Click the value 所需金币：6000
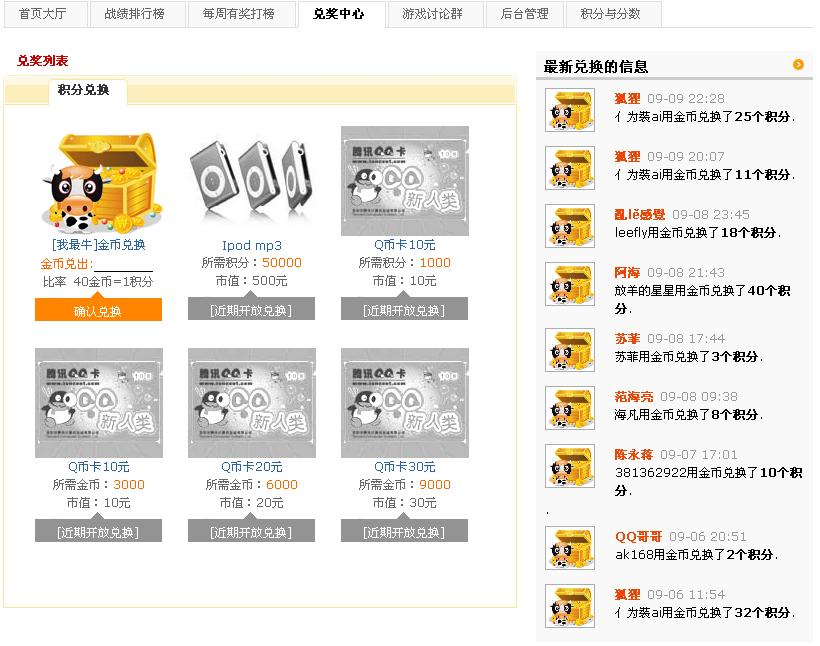Image resolution: width=820 pixels, height=646 pixels. [x=252, y=485]
